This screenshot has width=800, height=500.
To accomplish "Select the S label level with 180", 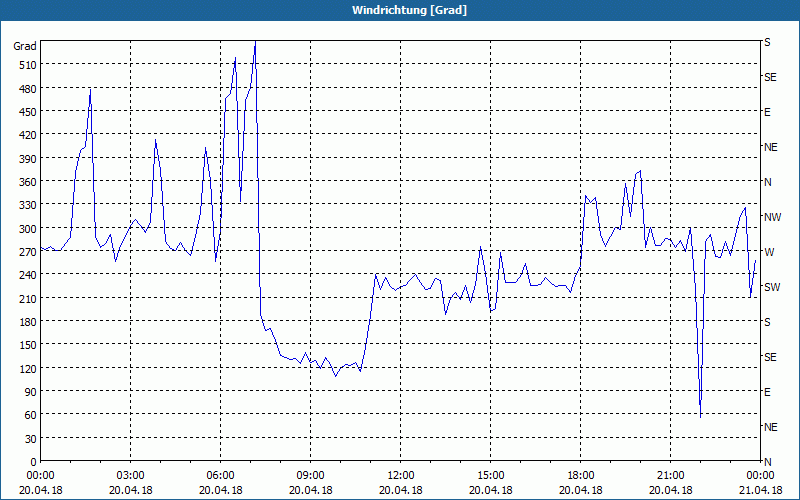I will tap(767, 322).
